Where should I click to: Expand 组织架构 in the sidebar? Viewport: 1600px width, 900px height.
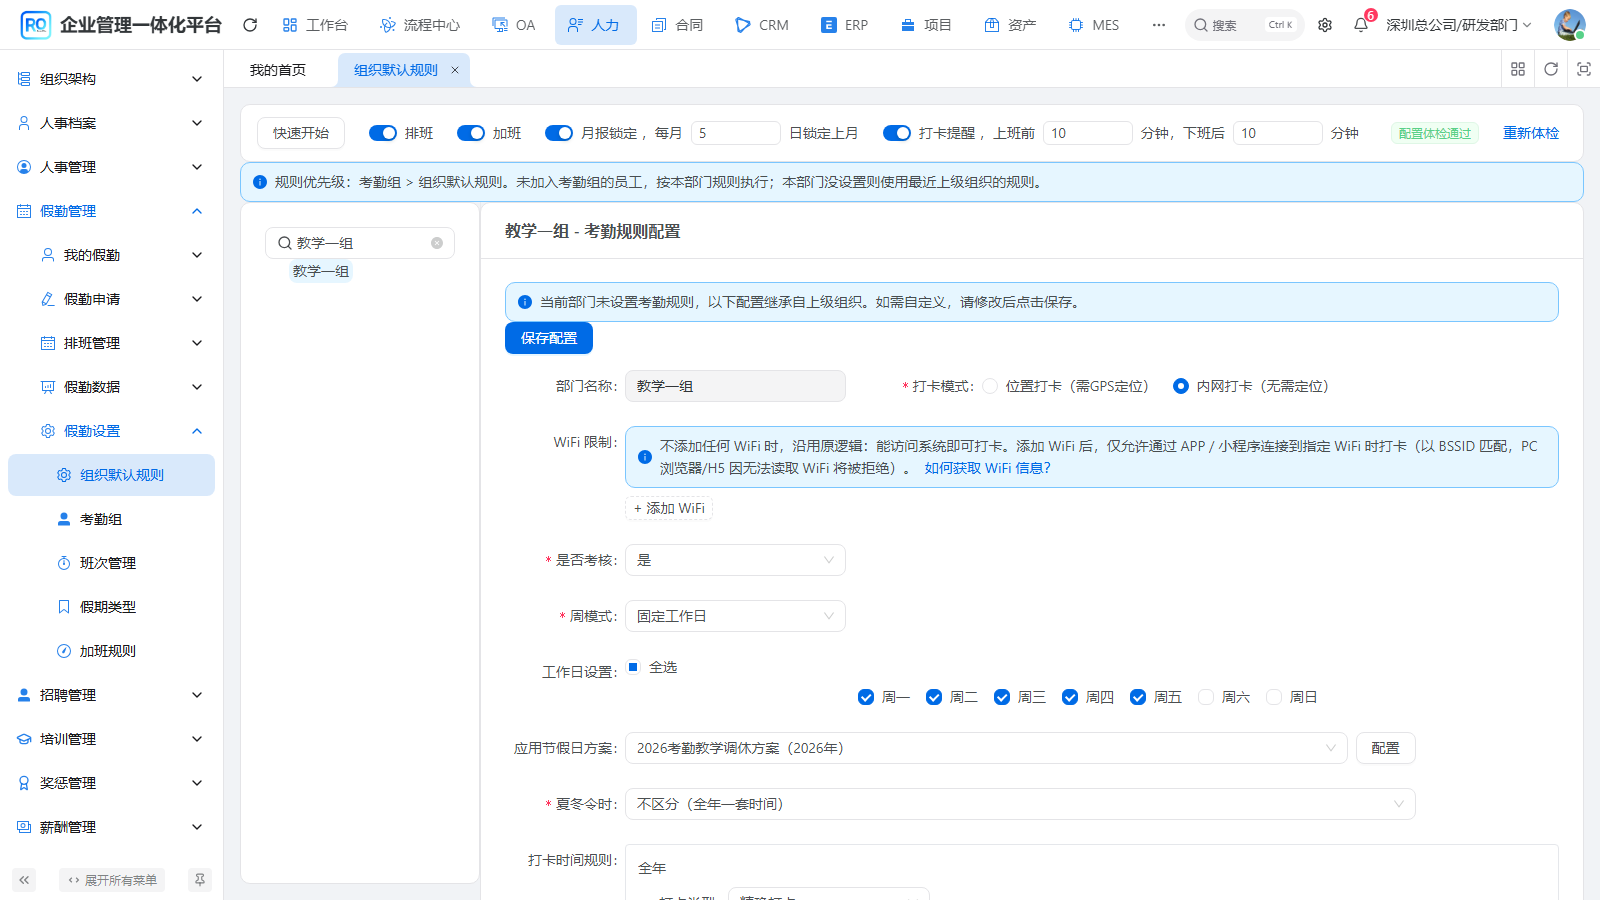tap(112, 79)
